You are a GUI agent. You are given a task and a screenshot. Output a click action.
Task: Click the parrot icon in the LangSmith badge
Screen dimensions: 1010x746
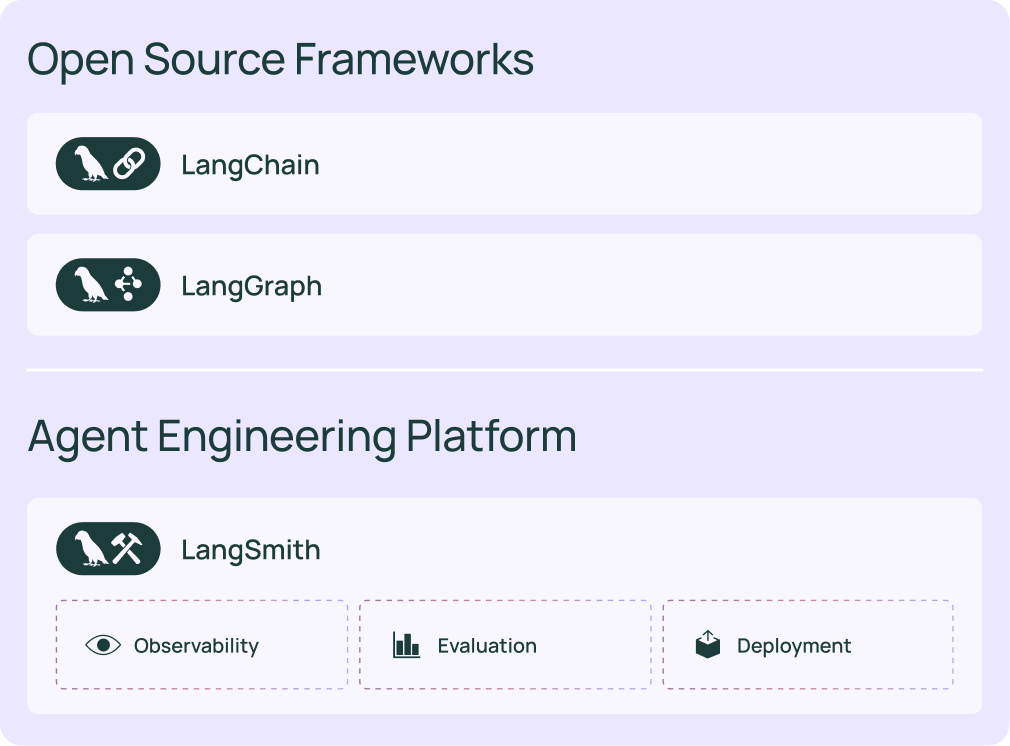click(91, 549)
